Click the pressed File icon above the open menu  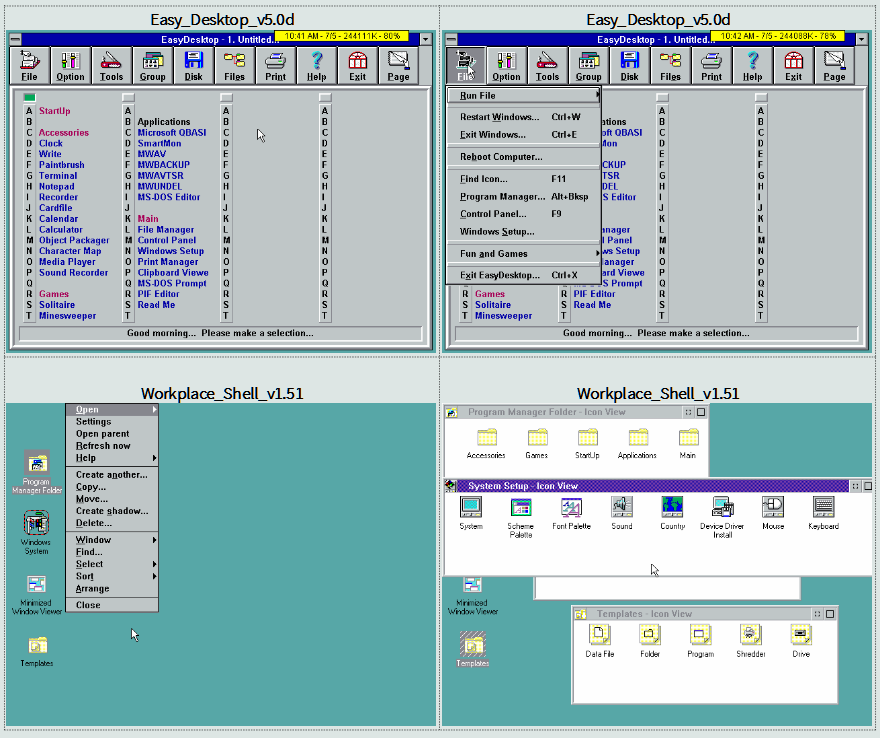[x=465, y=66]
